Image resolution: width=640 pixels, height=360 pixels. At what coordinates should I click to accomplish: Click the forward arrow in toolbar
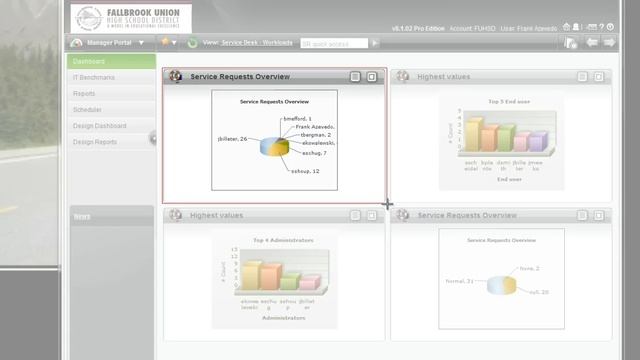click(609, 42)
